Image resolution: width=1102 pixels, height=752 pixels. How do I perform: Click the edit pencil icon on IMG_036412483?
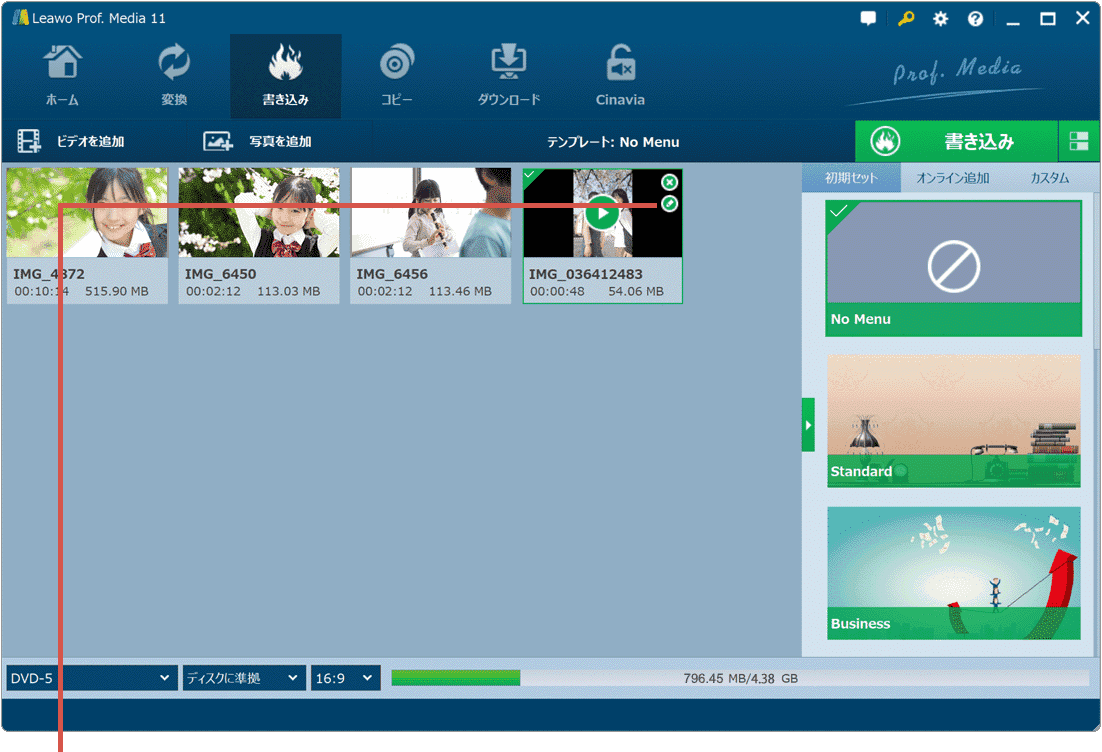click(x=670, y=204)
